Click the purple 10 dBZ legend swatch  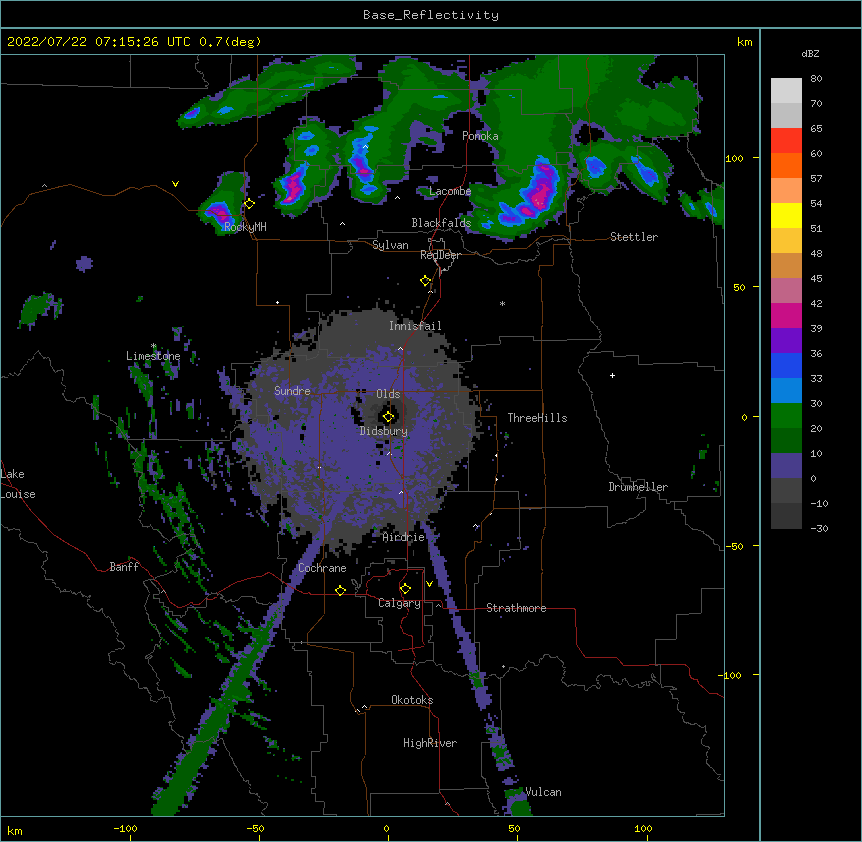(x=786, y=466)
